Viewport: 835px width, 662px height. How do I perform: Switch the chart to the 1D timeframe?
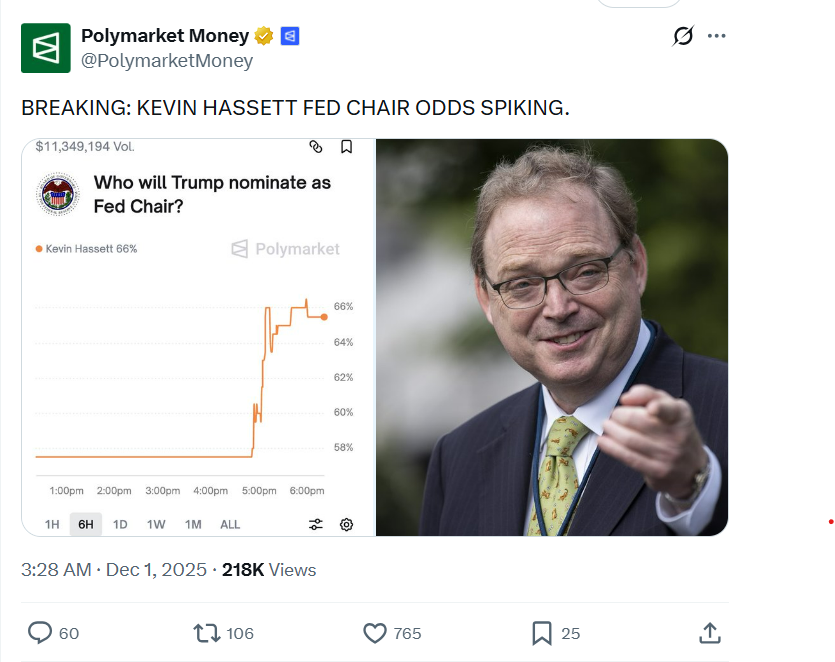click(120, 523)
